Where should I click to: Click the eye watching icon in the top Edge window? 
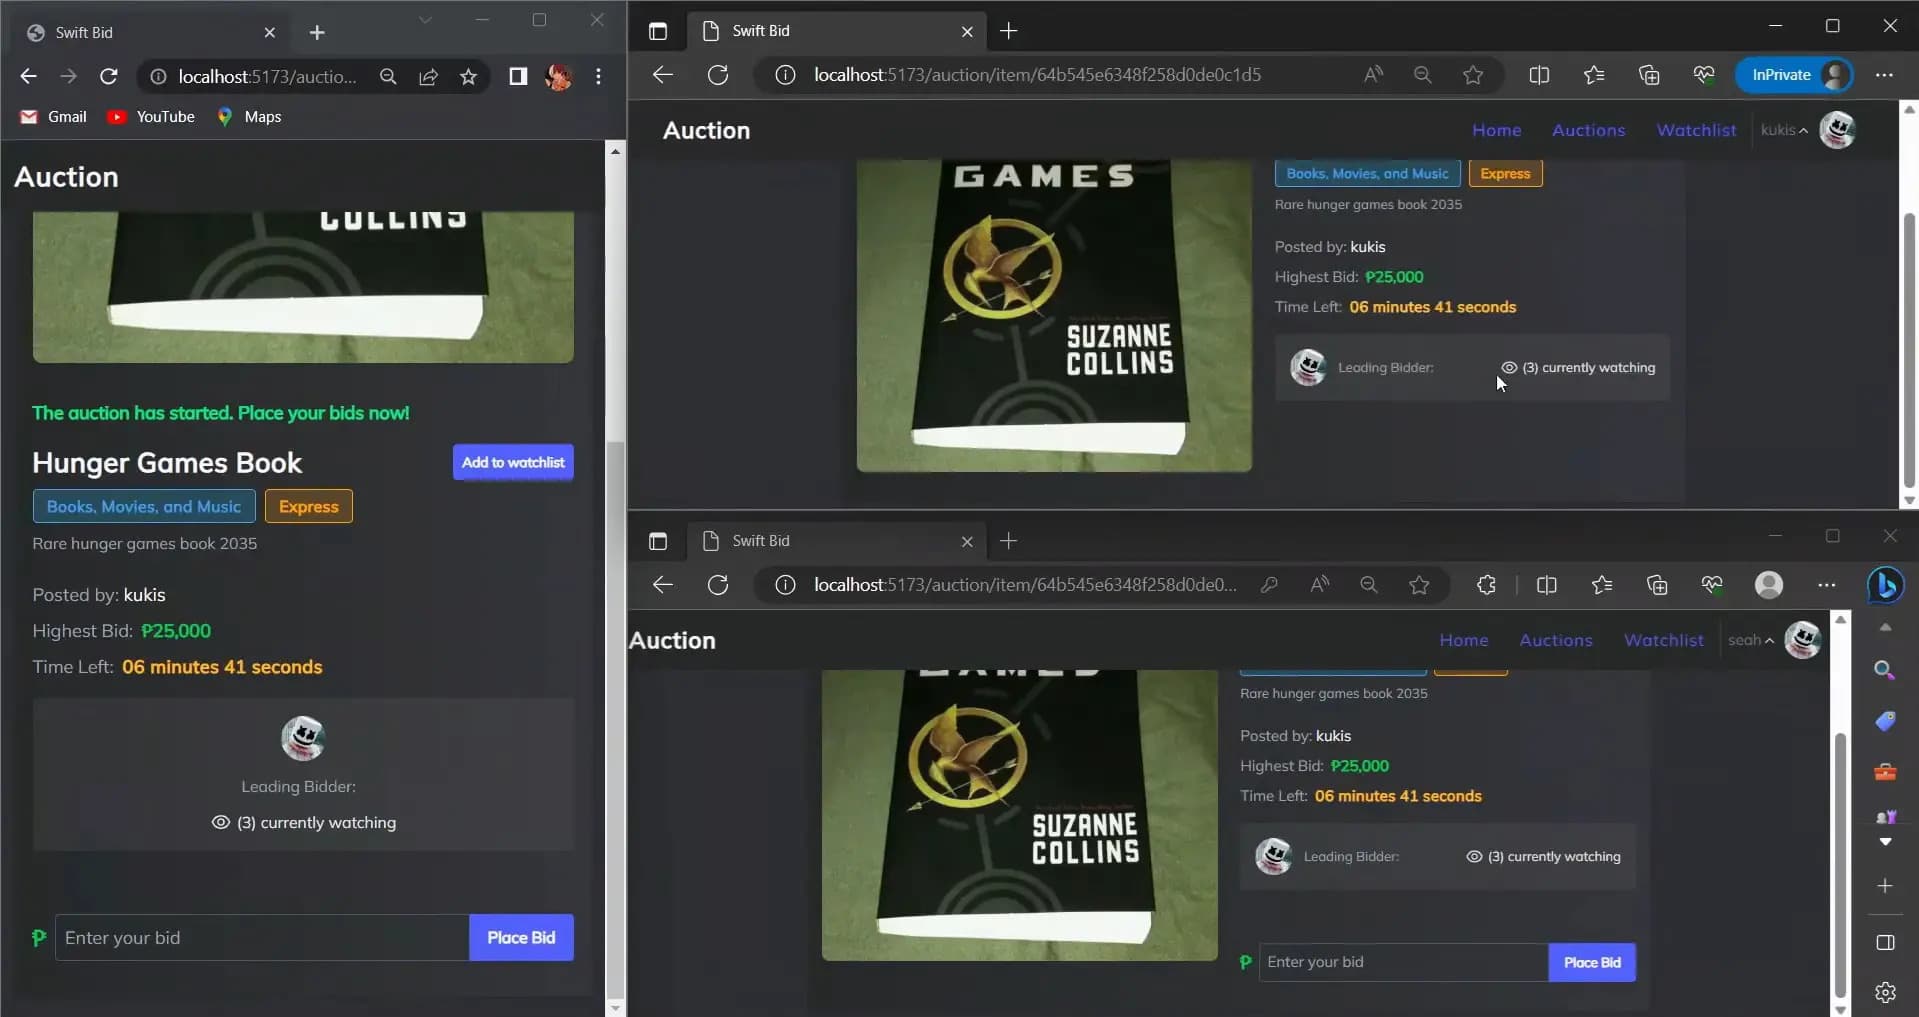click(1509, 367)
